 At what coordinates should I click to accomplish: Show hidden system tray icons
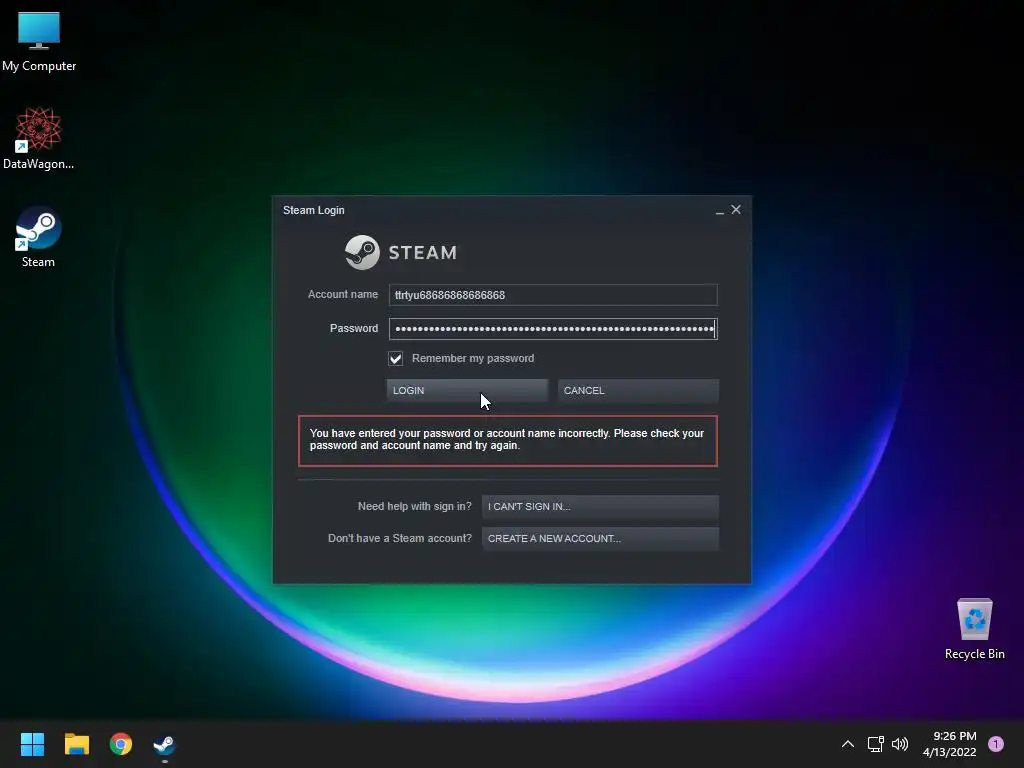tap(848, 744)
